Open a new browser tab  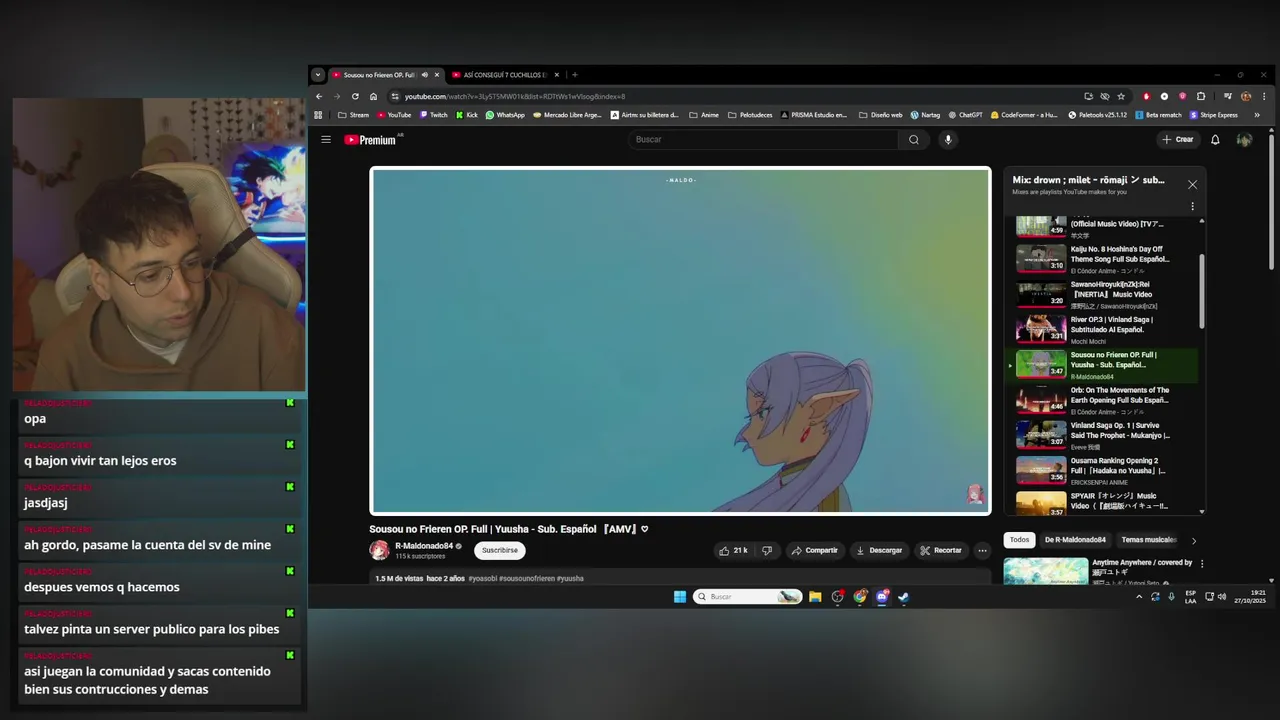(x=574, y=75)
